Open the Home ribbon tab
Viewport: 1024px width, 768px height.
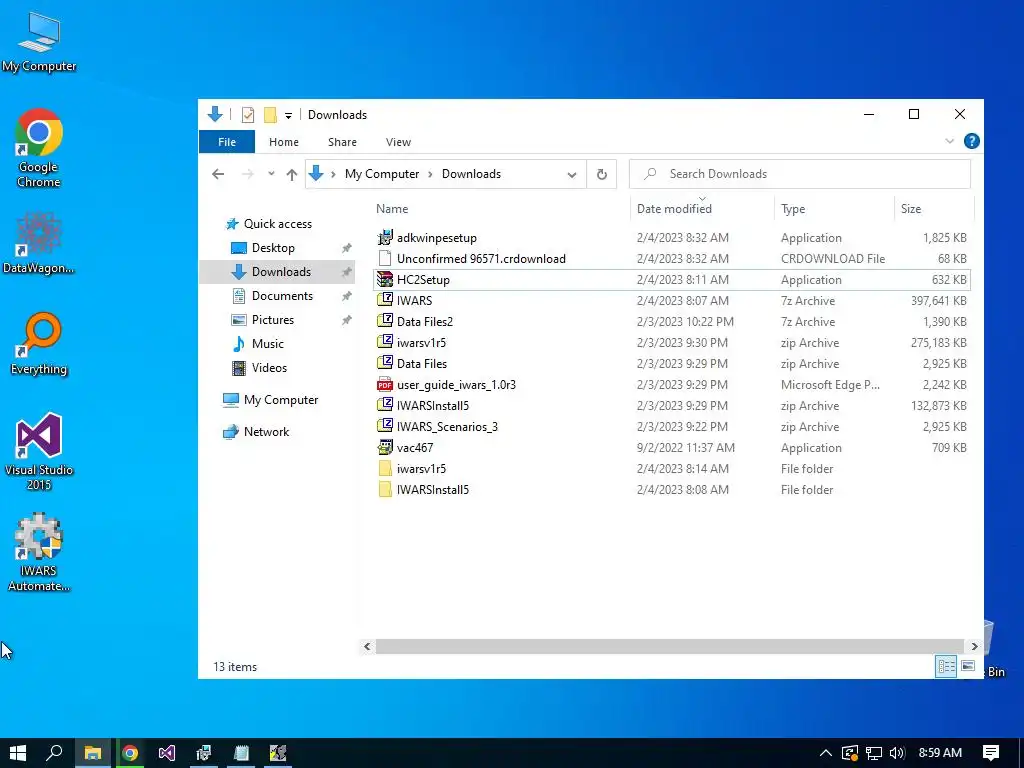(x=283, y=142)
